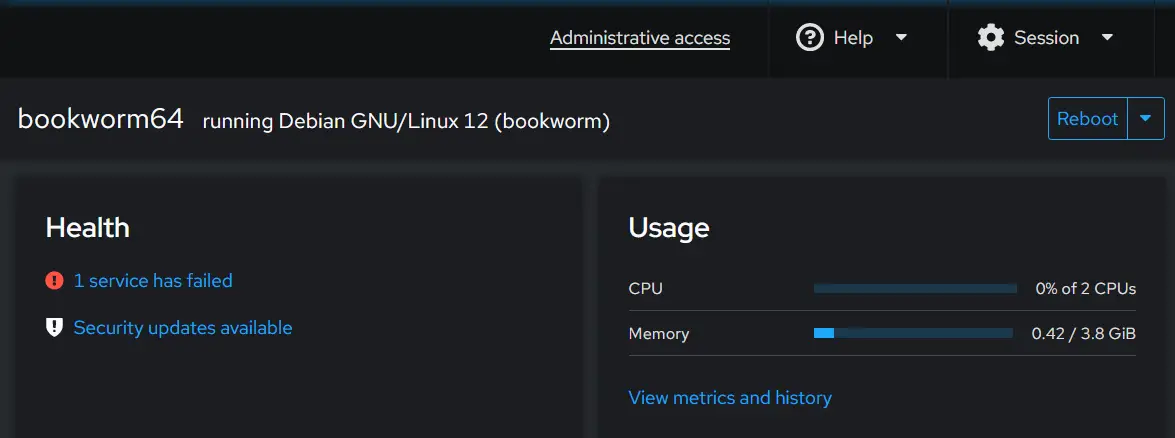The height and width of the screenshot is (438, 1175).
Task: Expand the Session menu caret
Action: pyautogui.click(x=1108, y=38)
